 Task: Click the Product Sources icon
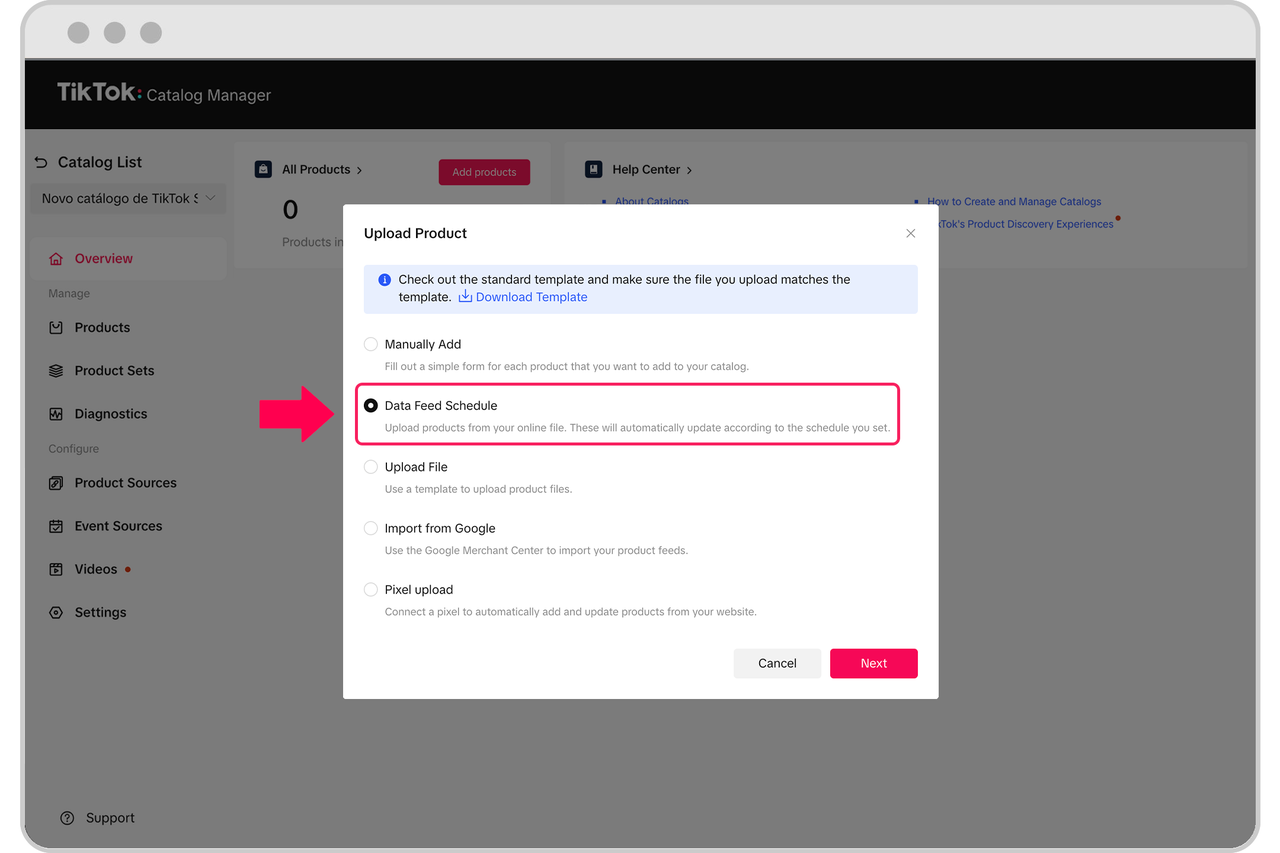pos(56,483)
